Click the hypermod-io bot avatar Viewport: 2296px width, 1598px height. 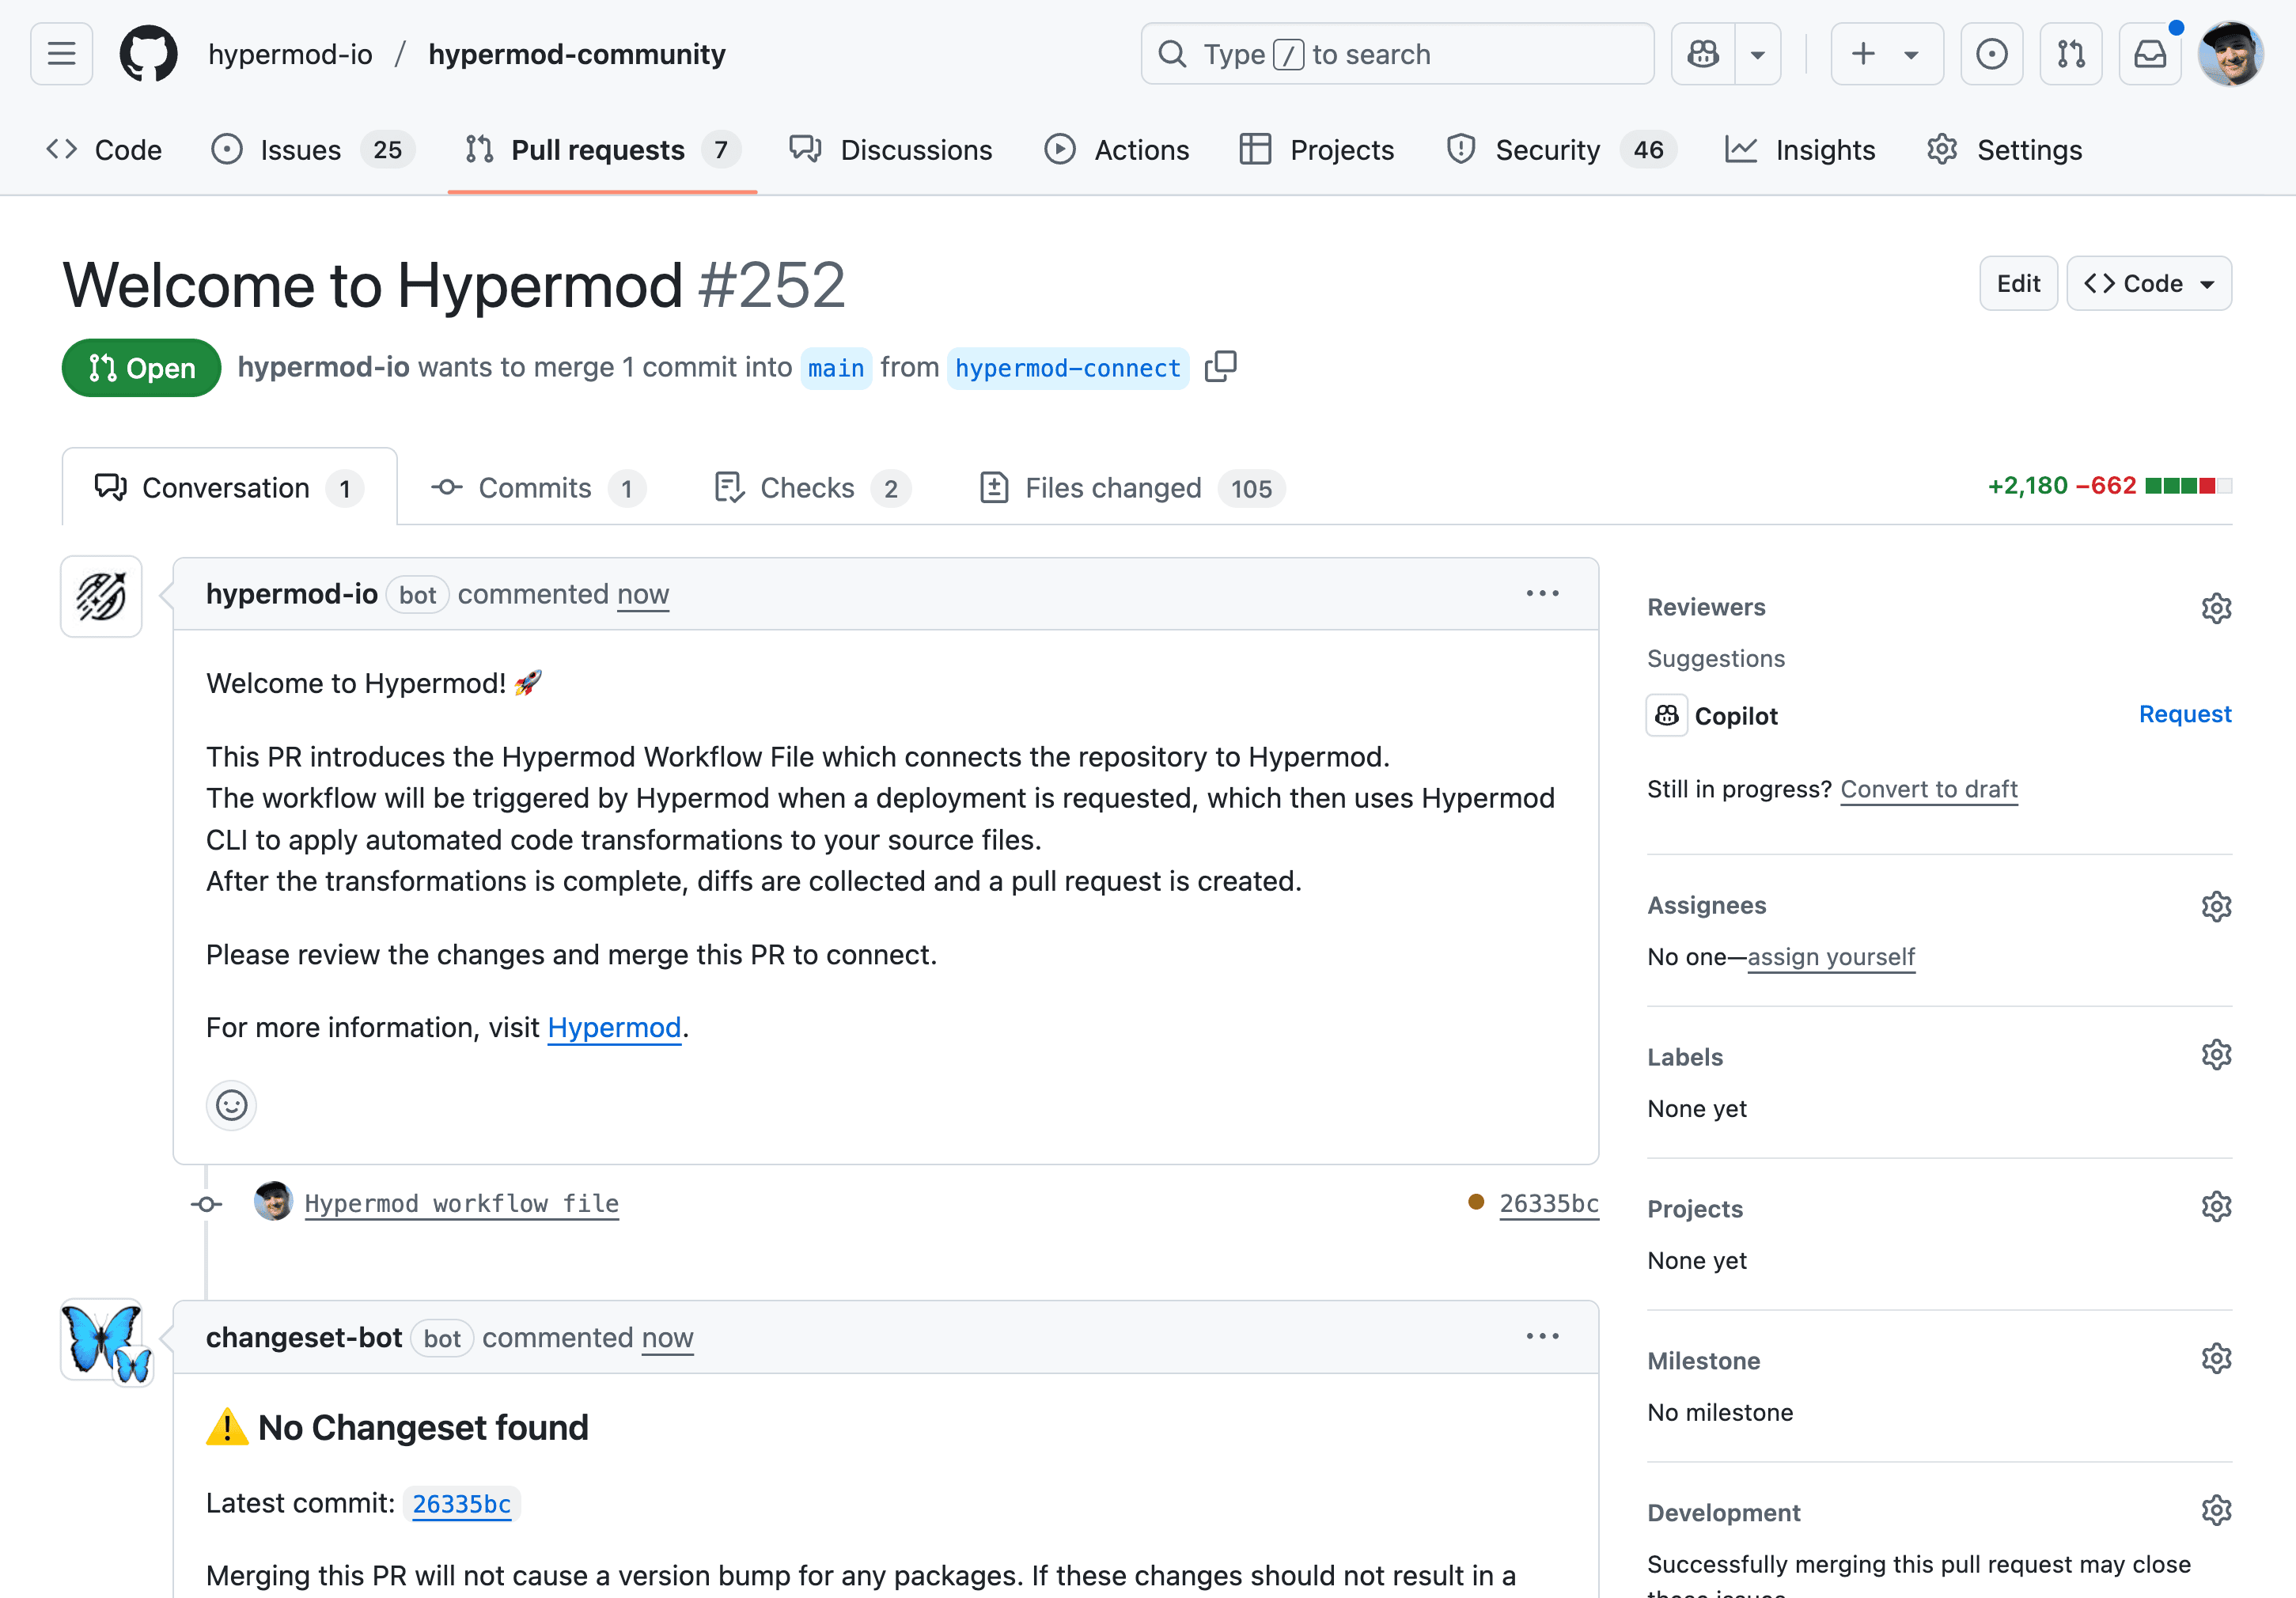pos(101,596)
